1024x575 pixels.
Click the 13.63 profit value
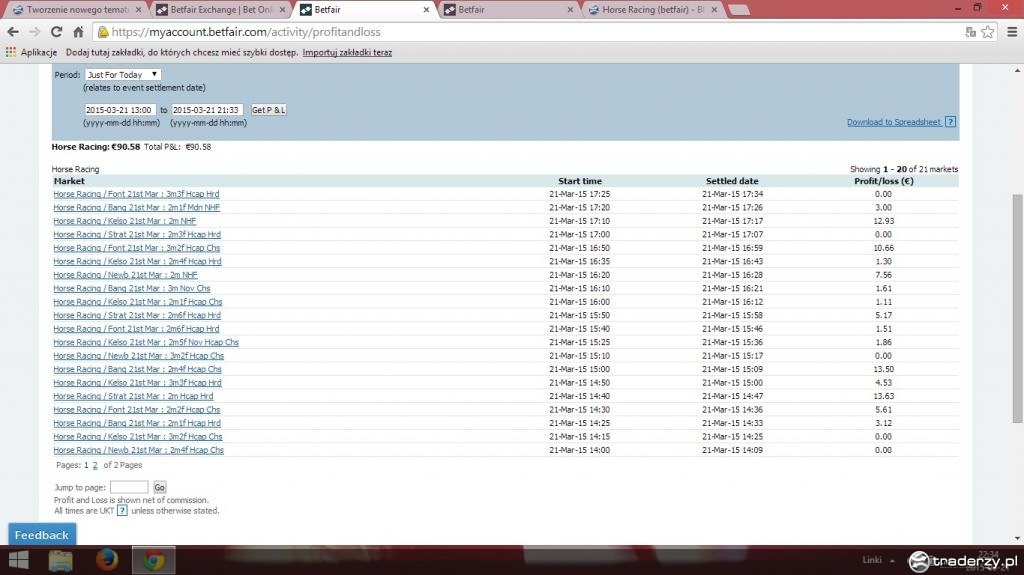coord(883,396)
